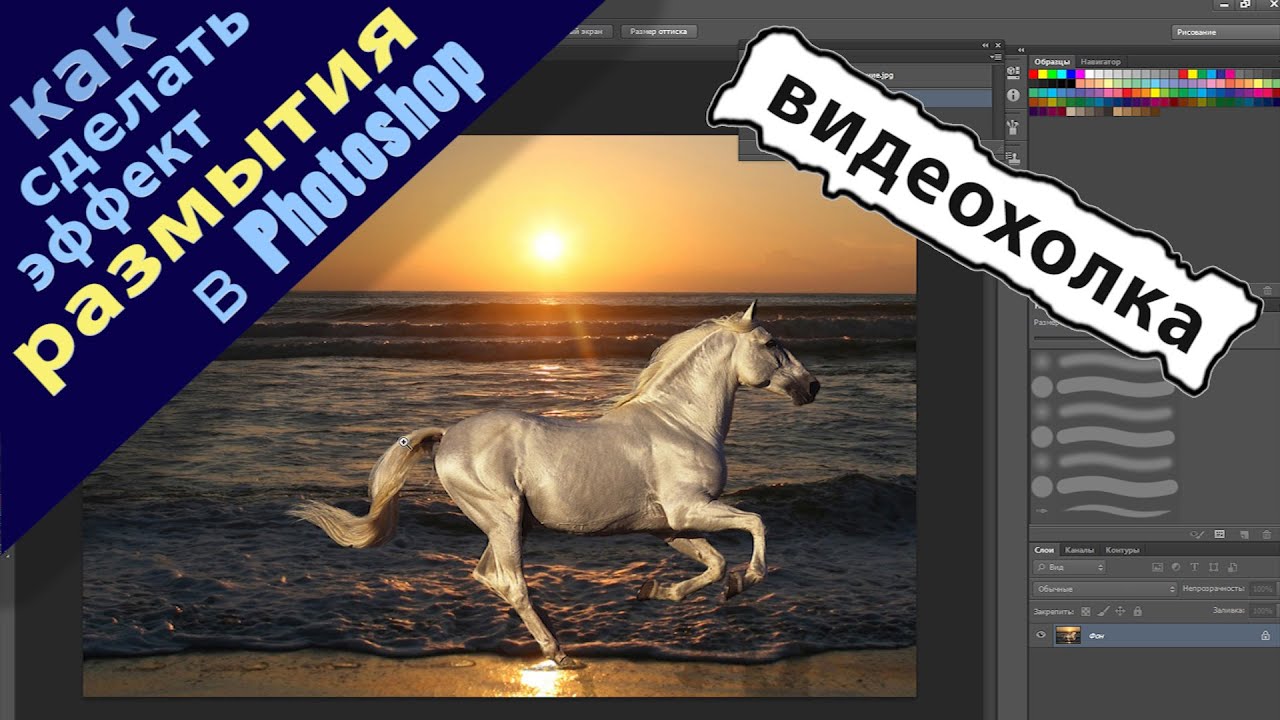1280x720 pixels.
Task: Click the "Непрозрачность" opacity value field
Action: [x=1262, y=589]
